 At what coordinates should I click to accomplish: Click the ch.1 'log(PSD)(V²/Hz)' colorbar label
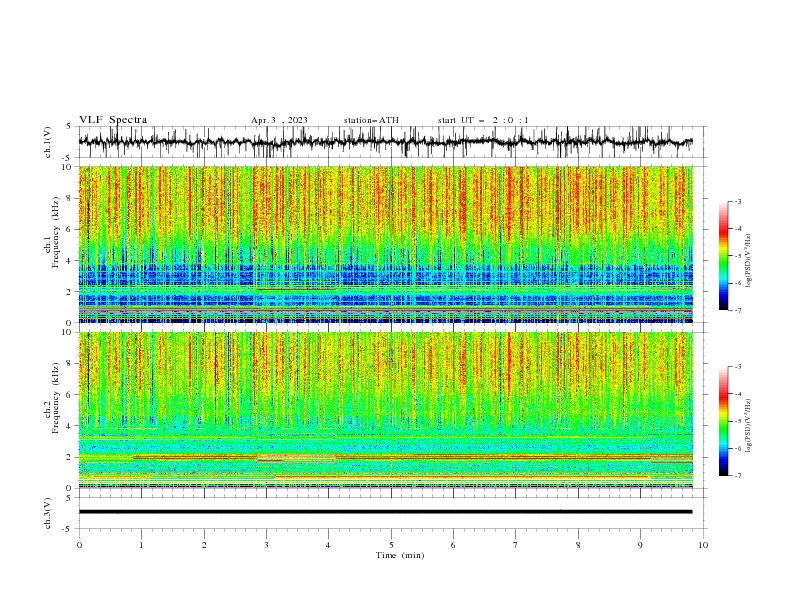tap(748, 261)
